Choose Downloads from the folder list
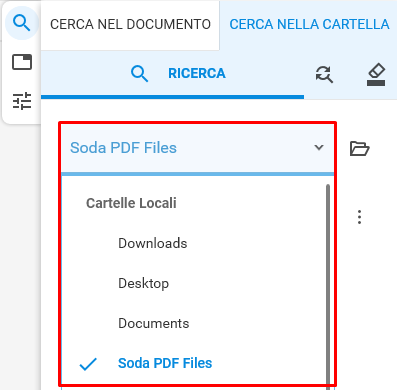Viewport: 397px width, 390px height. [153, 243]
